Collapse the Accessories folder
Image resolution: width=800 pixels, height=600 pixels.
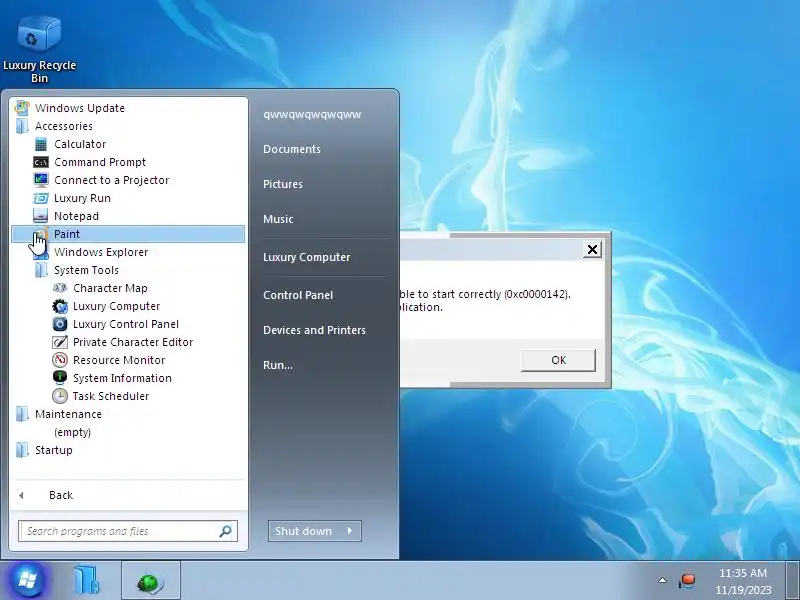click(64, 126)
